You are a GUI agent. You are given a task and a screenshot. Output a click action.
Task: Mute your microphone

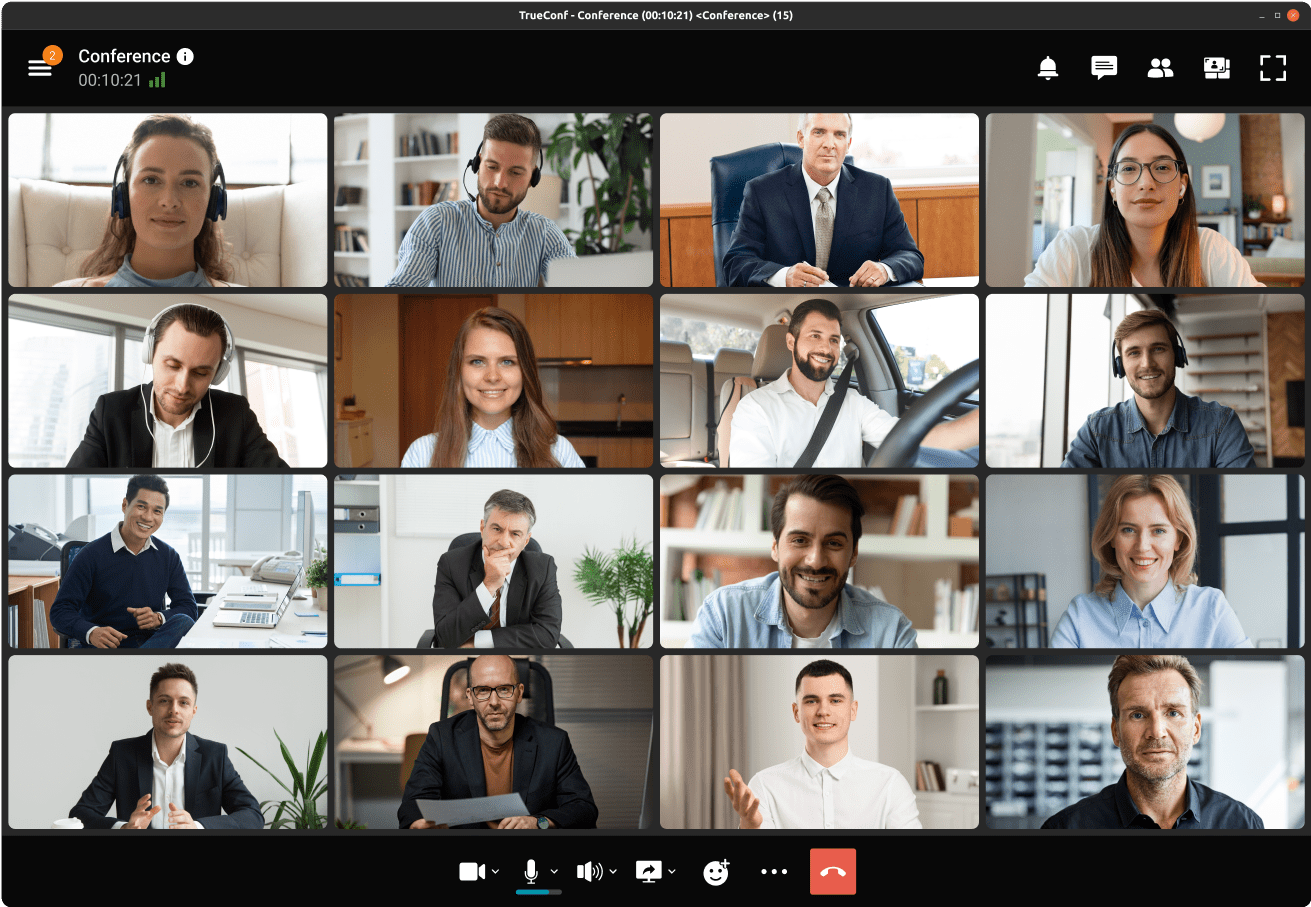click(x=531, y=868)
